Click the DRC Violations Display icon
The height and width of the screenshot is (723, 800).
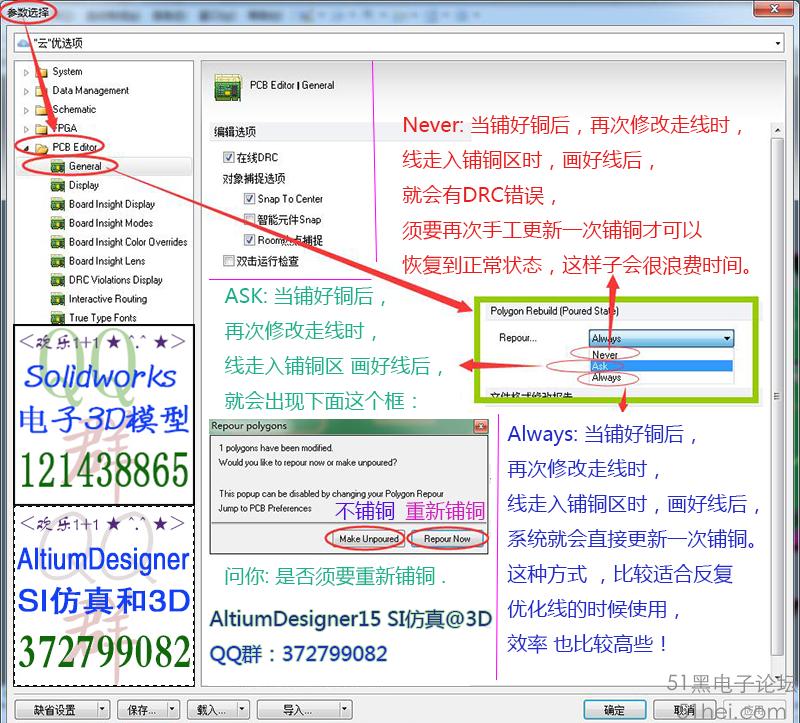[x=58, y=280]
